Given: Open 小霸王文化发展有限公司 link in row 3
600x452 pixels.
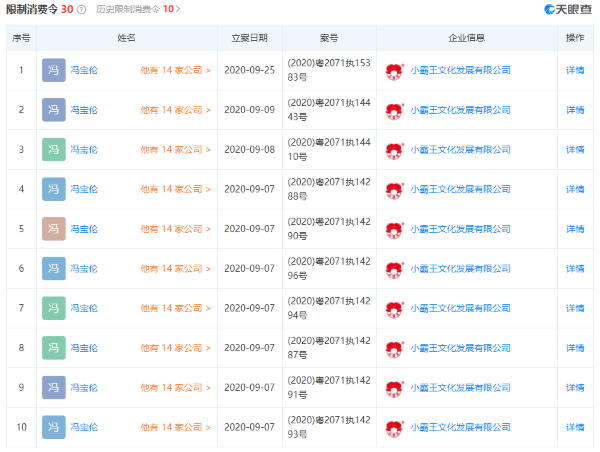Looking at the screenshot, I should [460, 150].
